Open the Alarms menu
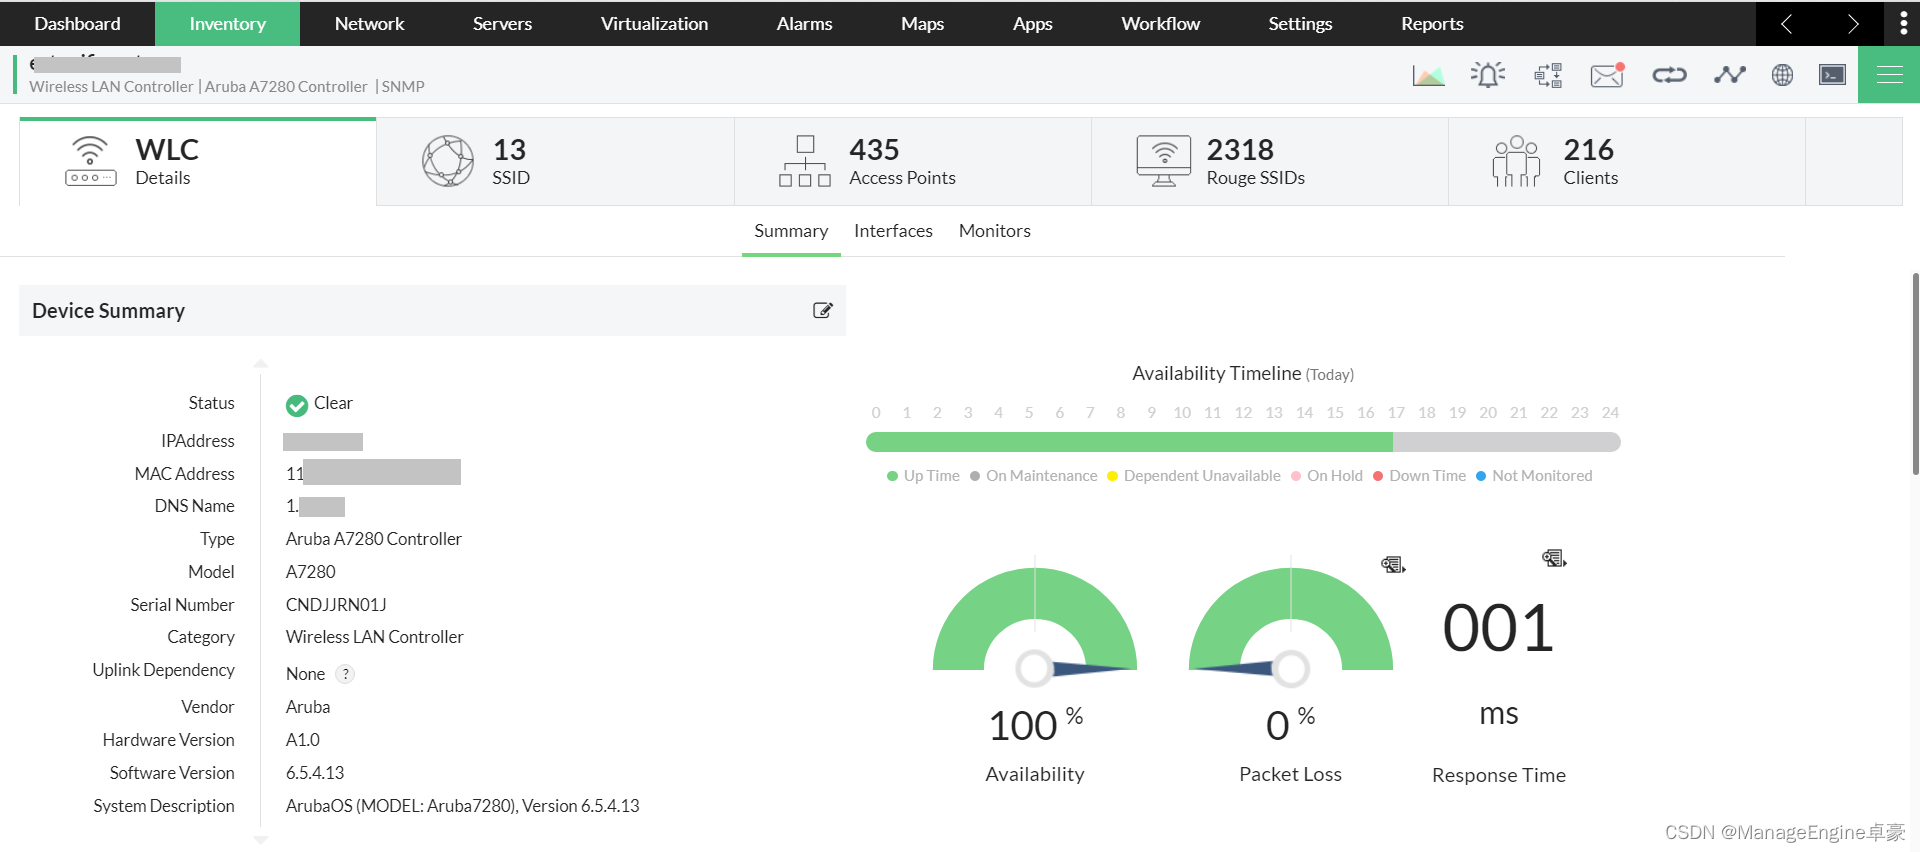The image size is (1920, 852). pos(804,23)
